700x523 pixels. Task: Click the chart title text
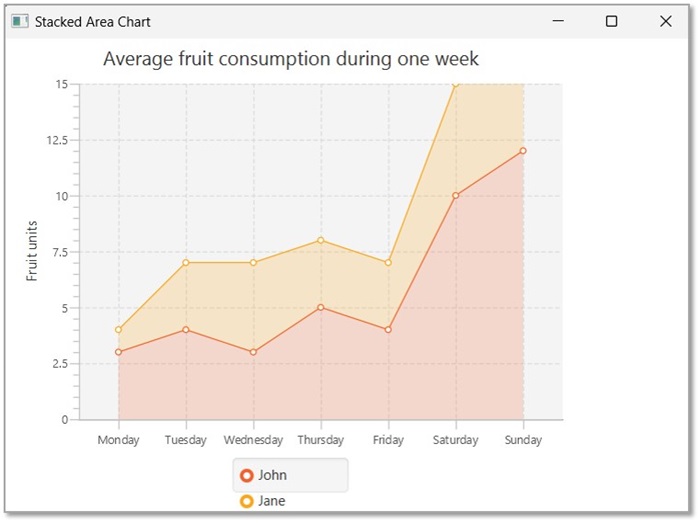[291, 60]
